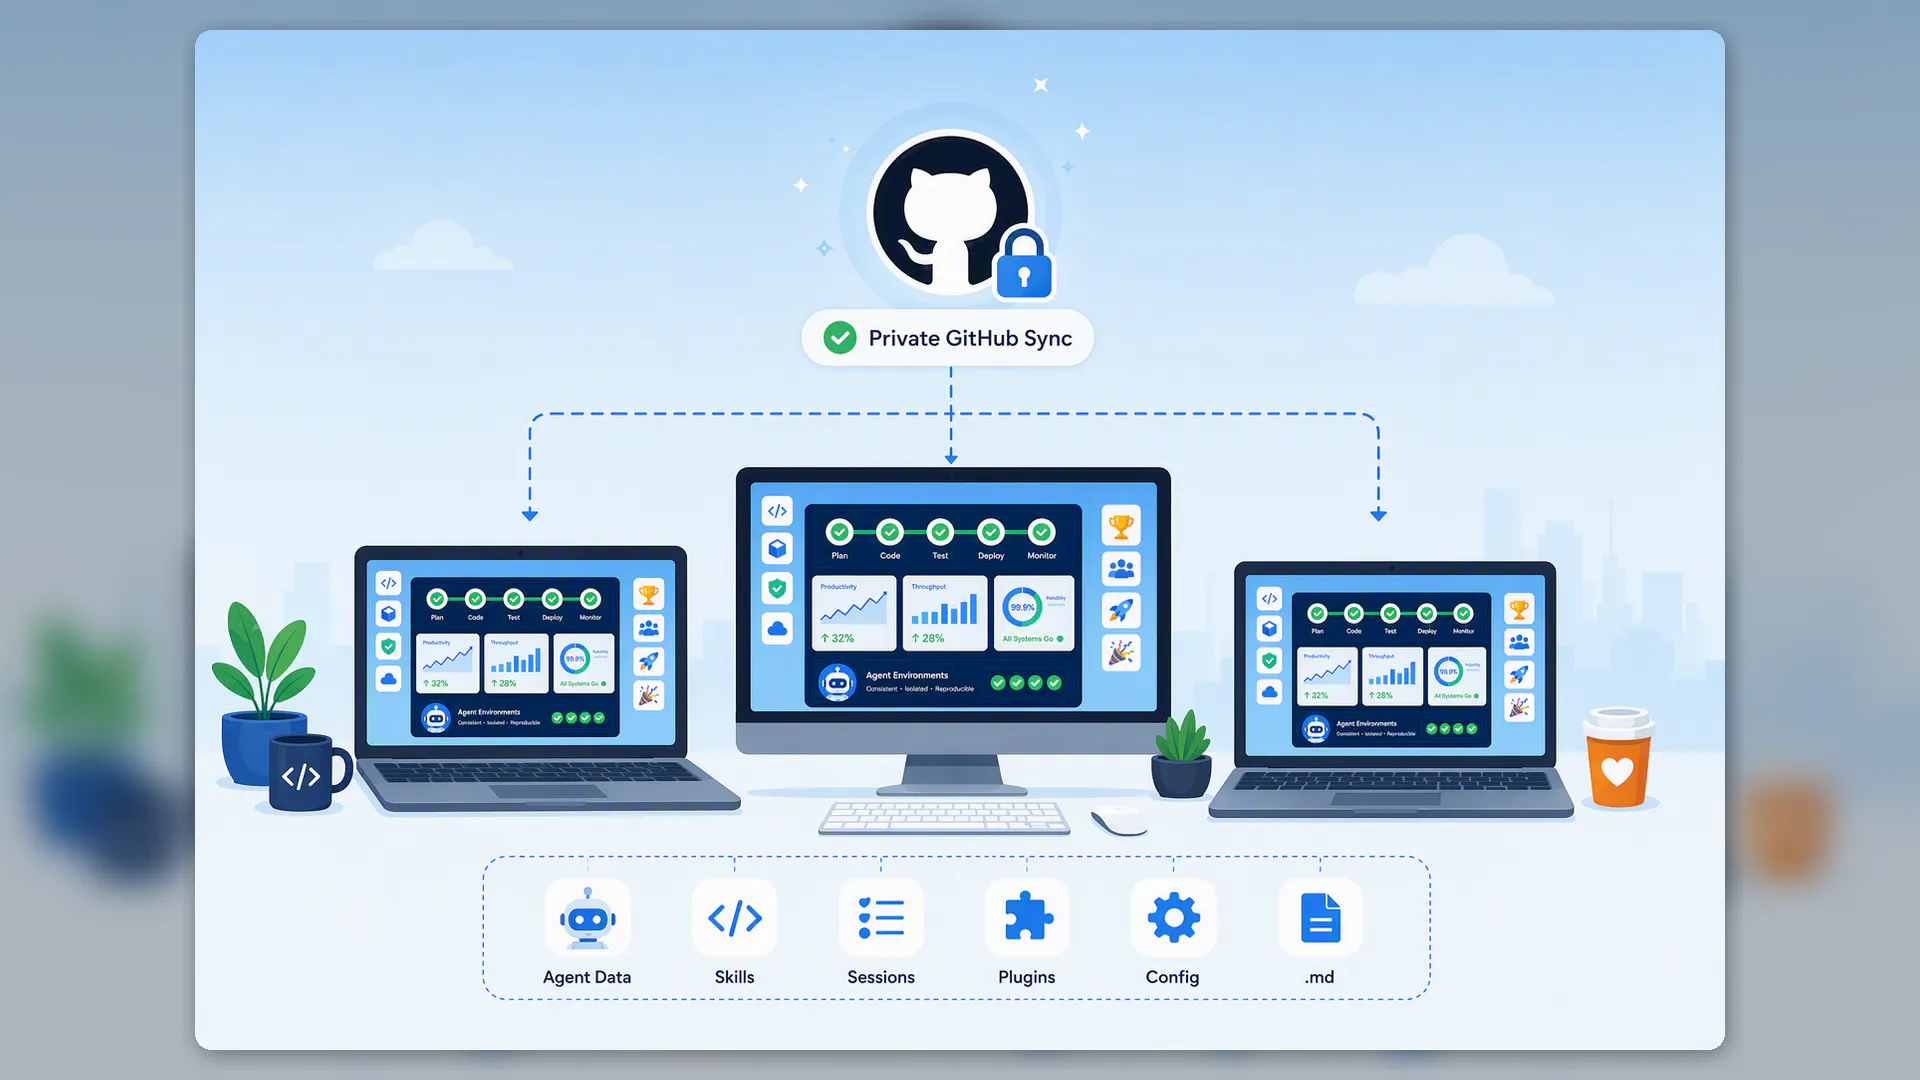
Task: Click the party popper icon on the center monitor
Action: pos(1121,653)
